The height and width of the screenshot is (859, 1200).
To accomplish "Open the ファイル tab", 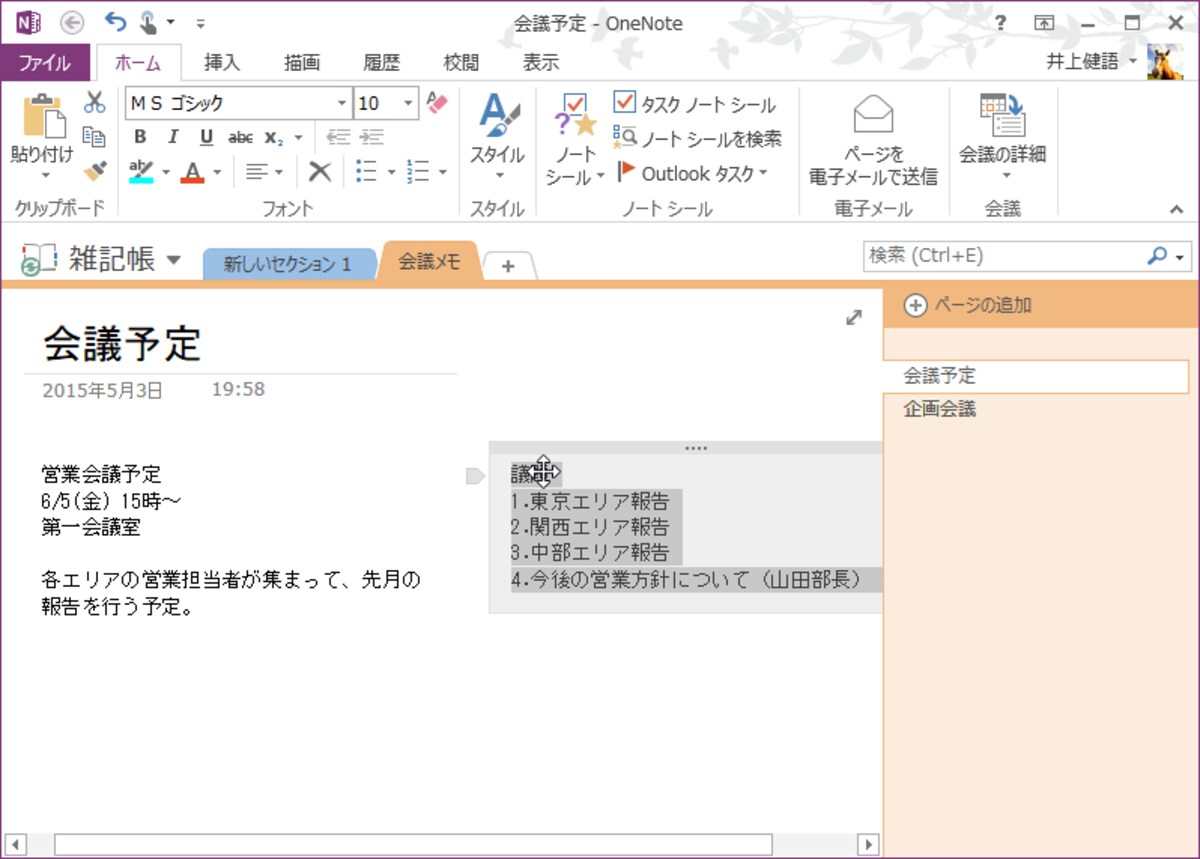I will point(45,62).
